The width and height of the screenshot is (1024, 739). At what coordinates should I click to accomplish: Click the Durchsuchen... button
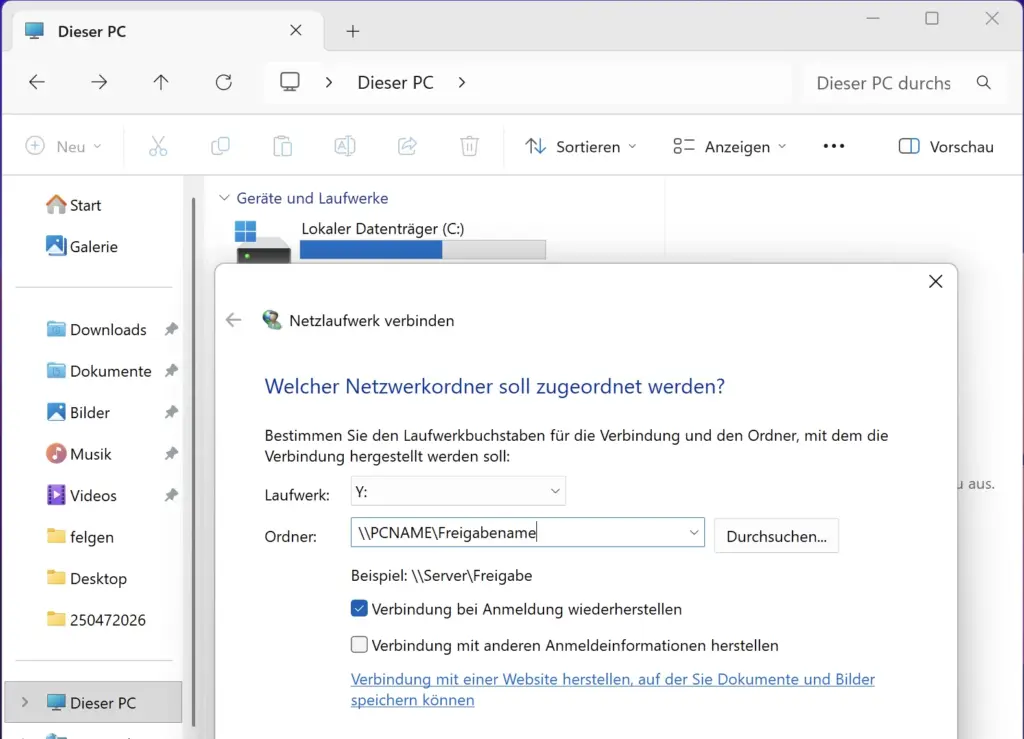coord(776,536)
